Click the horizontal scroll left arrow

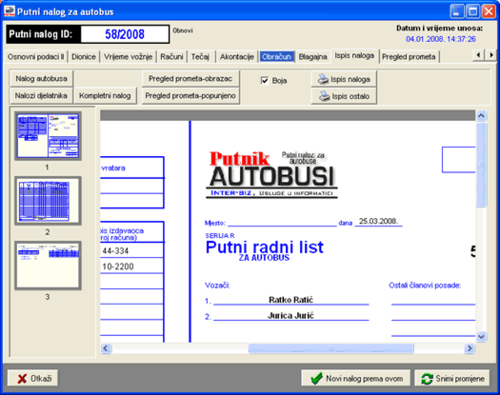click(106, 348)
